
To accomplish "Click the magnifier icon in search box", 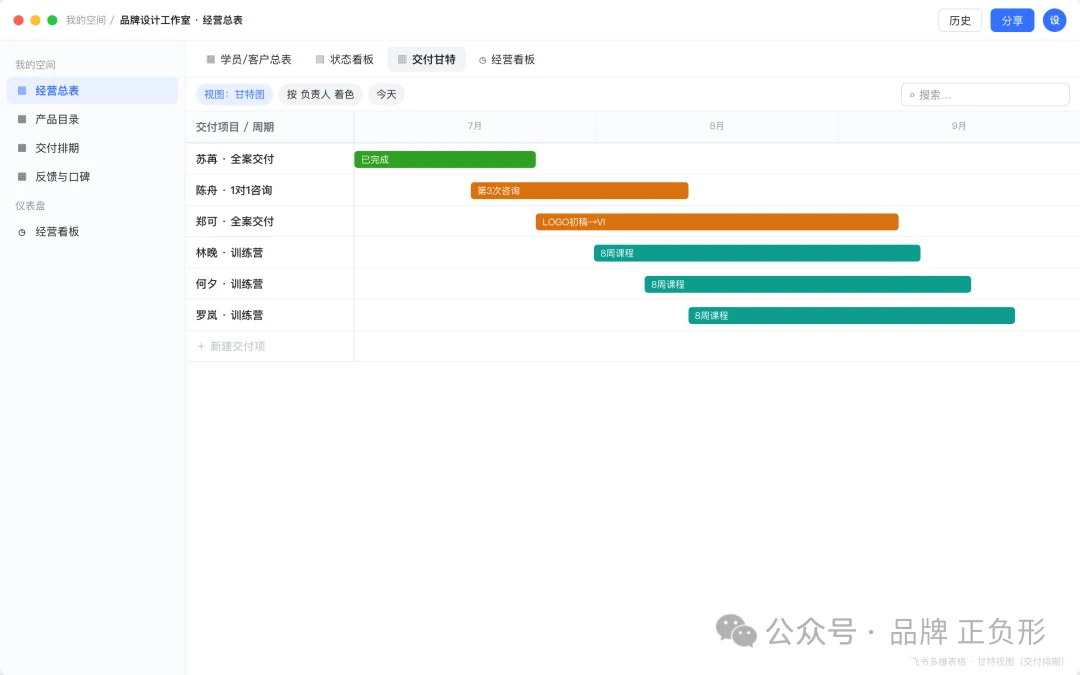I will tap(912, 95).
